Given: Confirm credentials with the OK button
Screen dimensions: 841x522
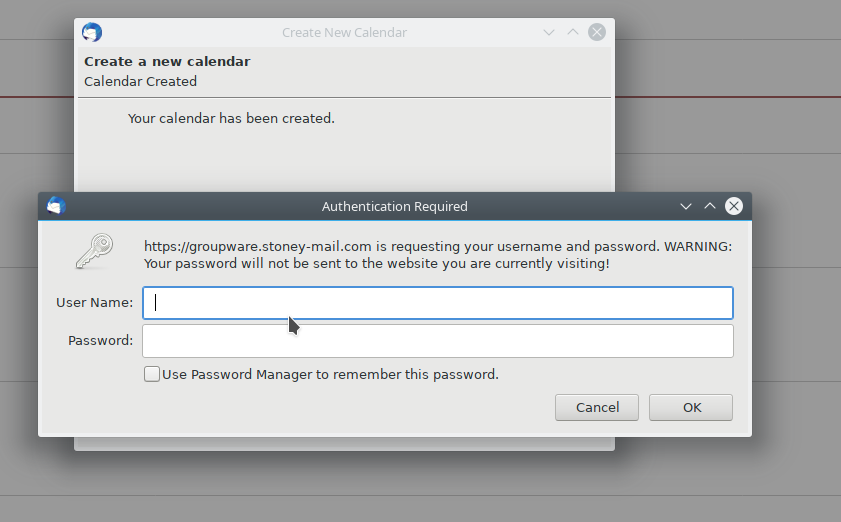Looking at the screenshot, I should 691,407.
